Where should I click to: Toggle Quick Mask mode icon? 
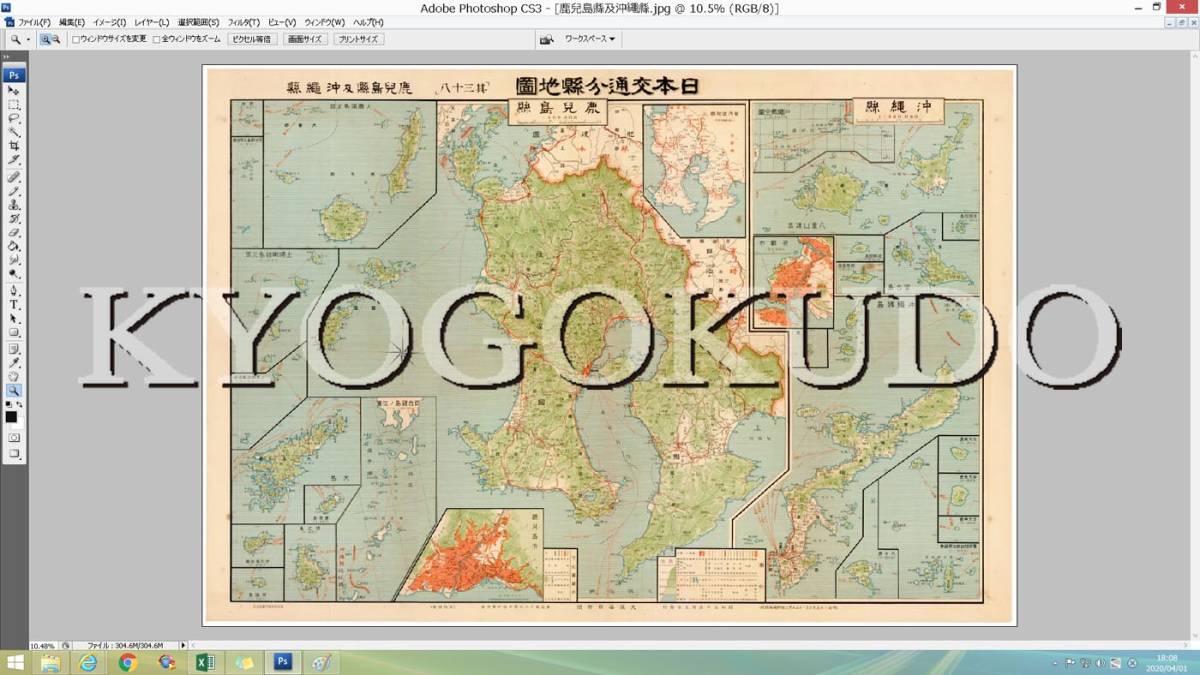click(x=14, y=438)
